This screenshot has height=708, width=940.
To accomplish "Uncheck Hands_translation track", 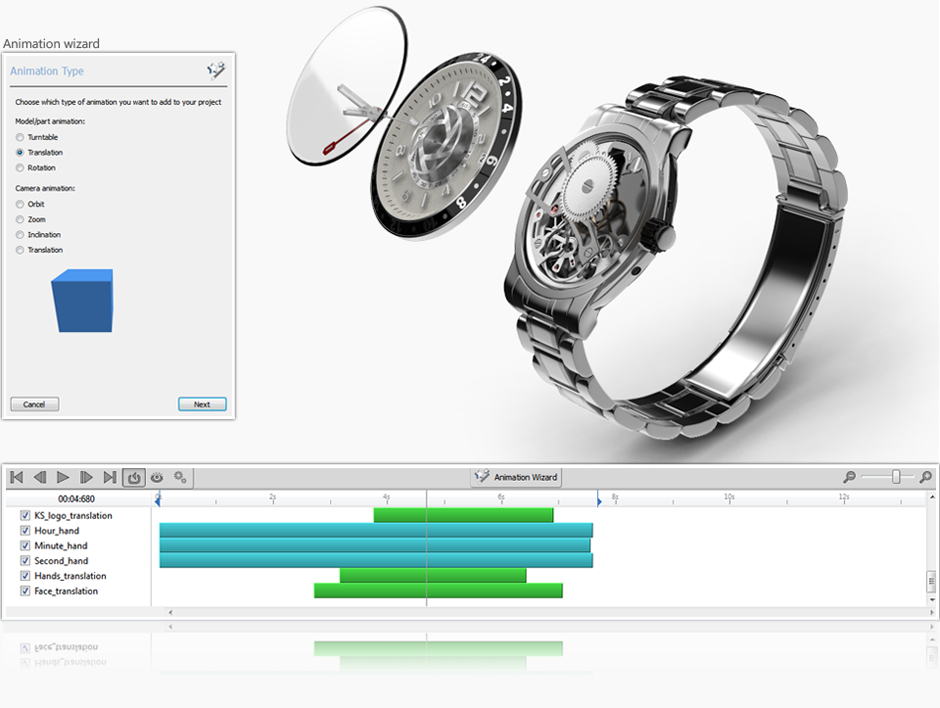I will [25, 576].
